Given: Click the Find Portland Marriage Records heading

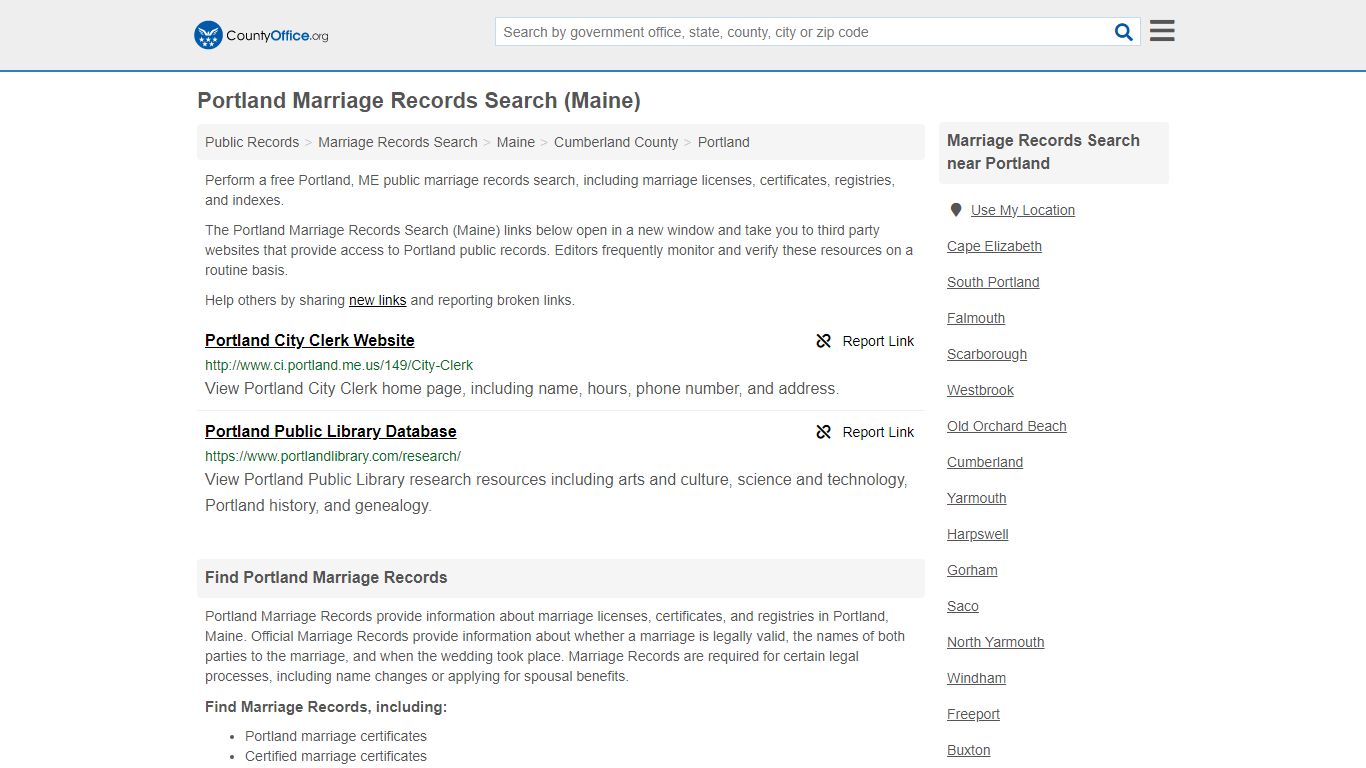Looking at the screenshot, I should point(326,578).
